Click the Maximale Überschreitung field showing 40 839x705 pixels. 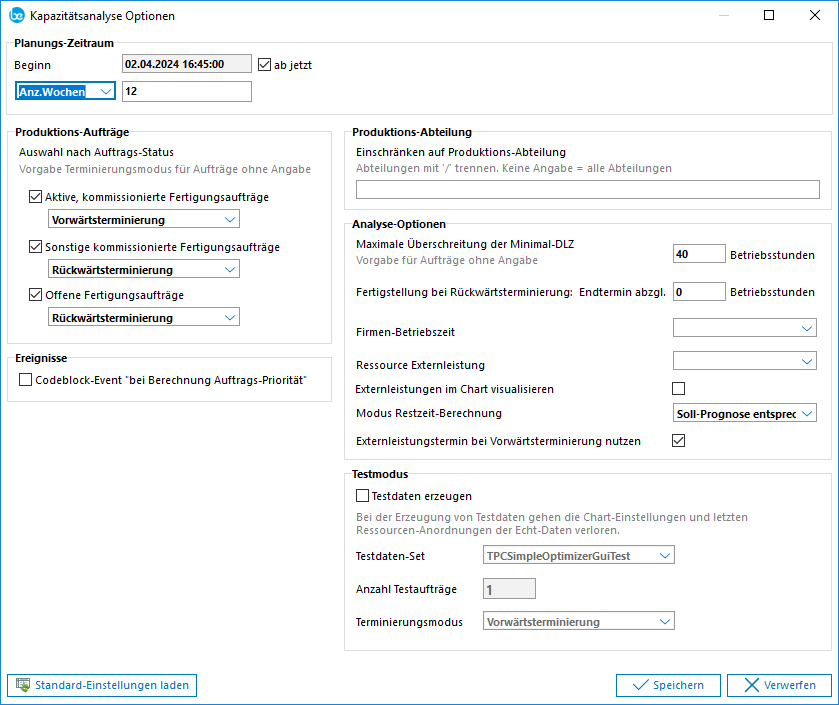[698, 254]
